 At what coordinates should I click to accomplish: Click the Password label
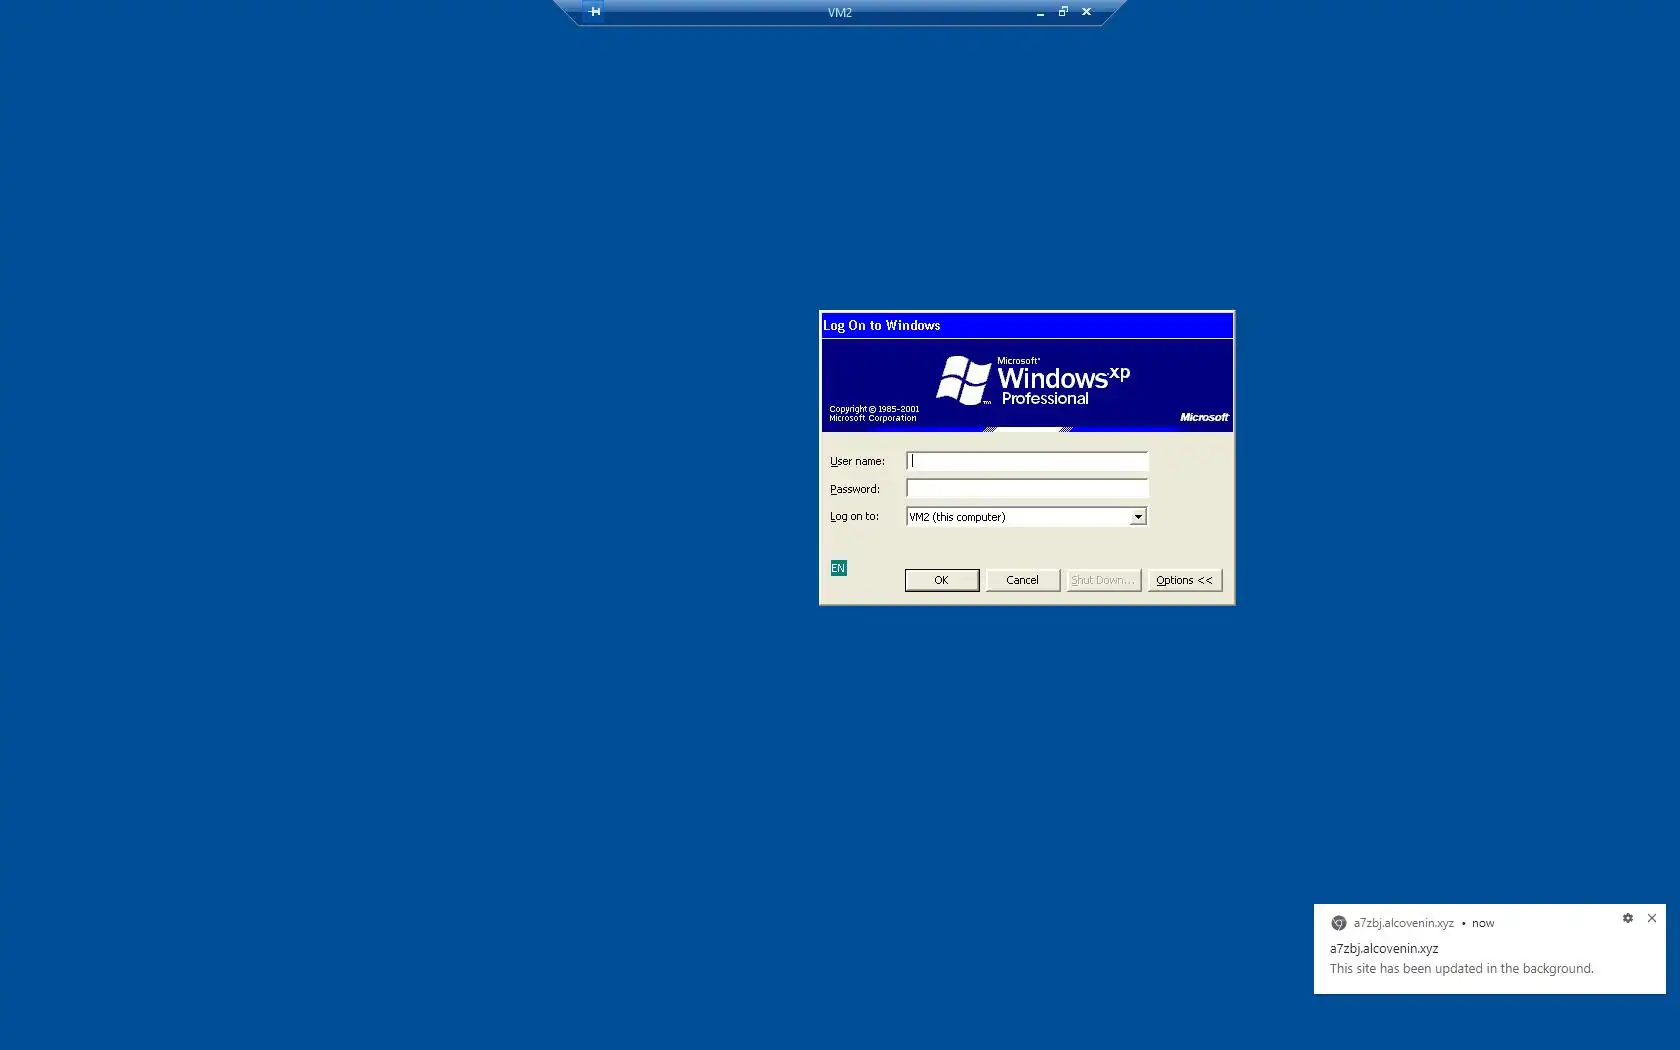point(855,489)
